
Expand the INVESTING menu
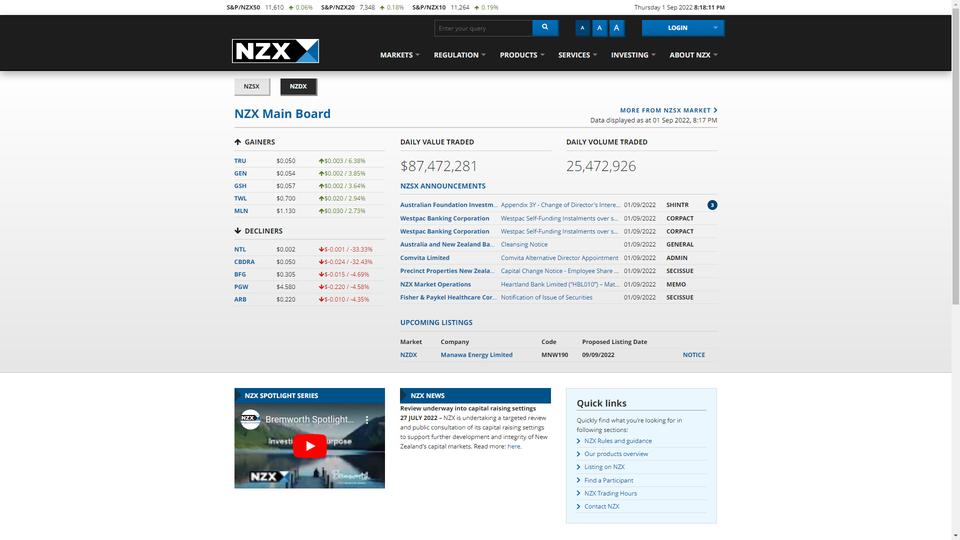click(633, 55)
